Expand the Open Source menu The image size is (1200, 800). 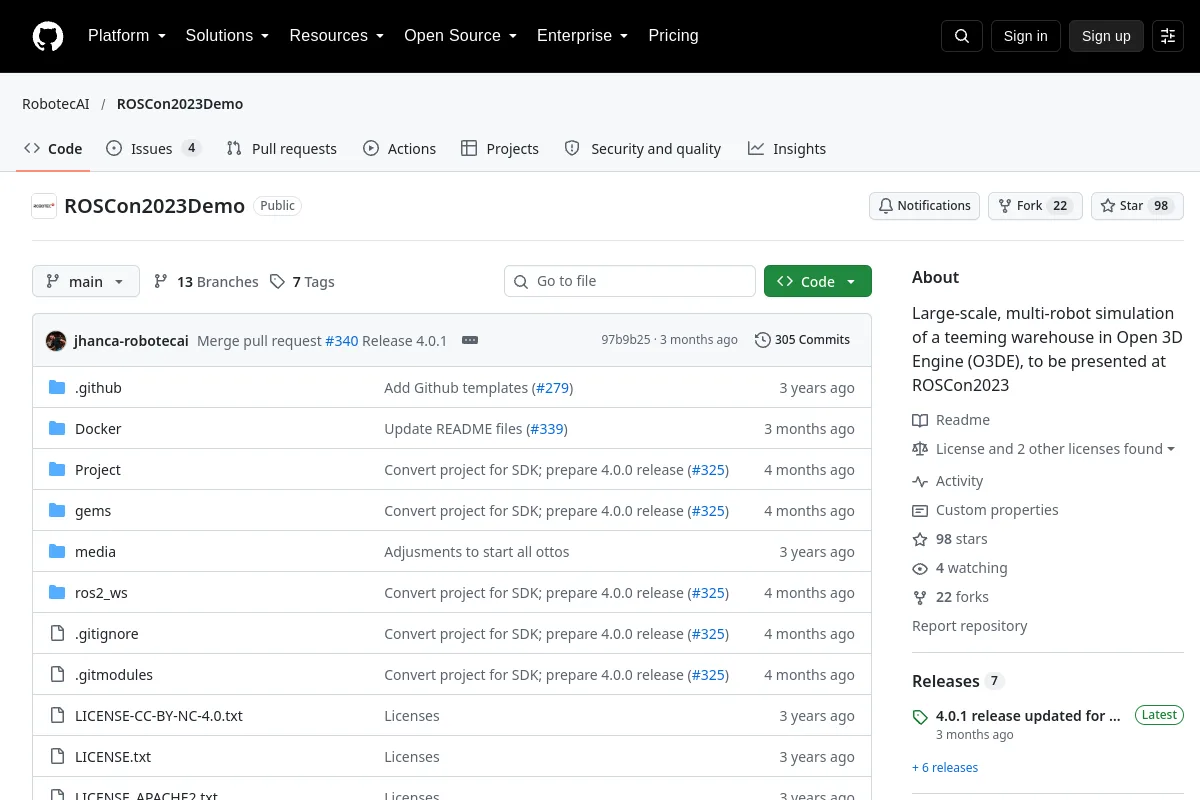[460, 36]
